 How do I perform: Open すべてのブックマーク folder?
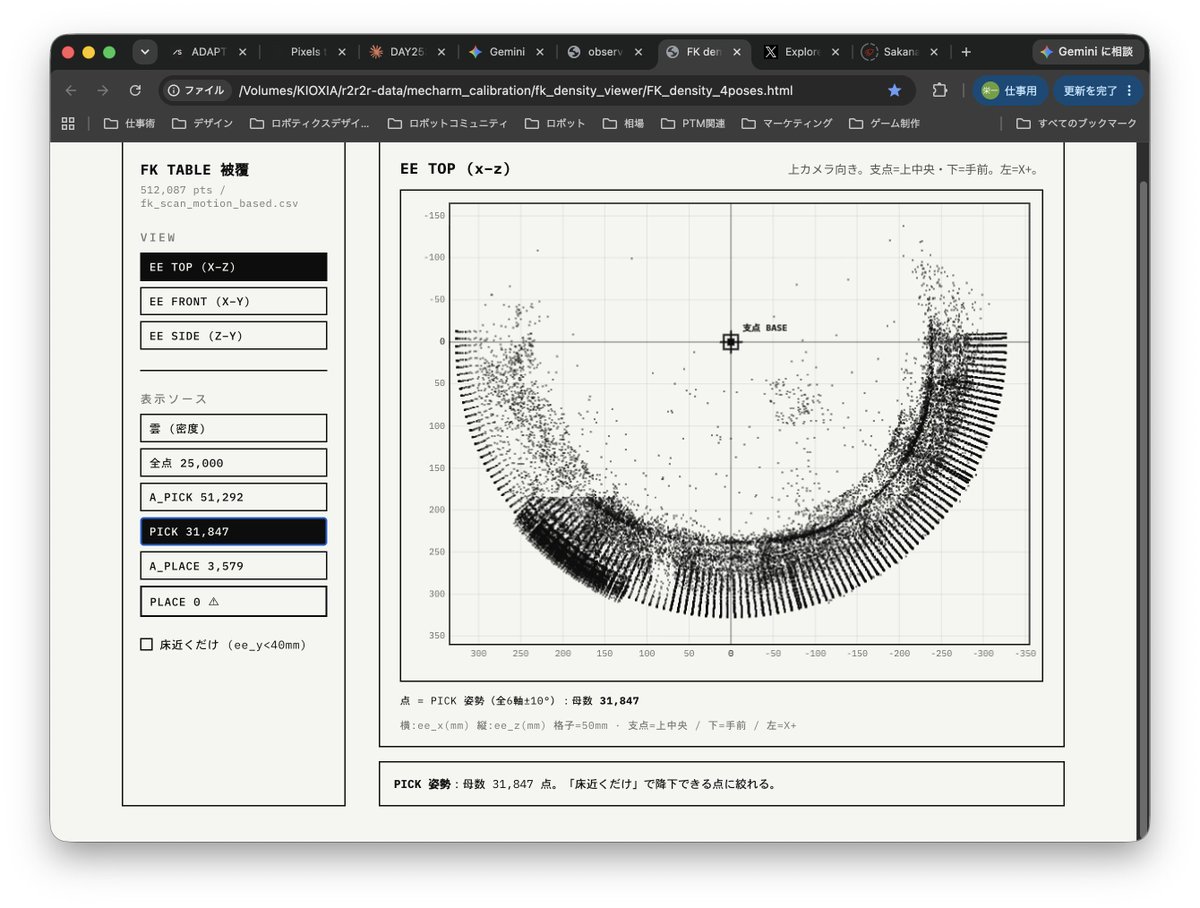1076,123
